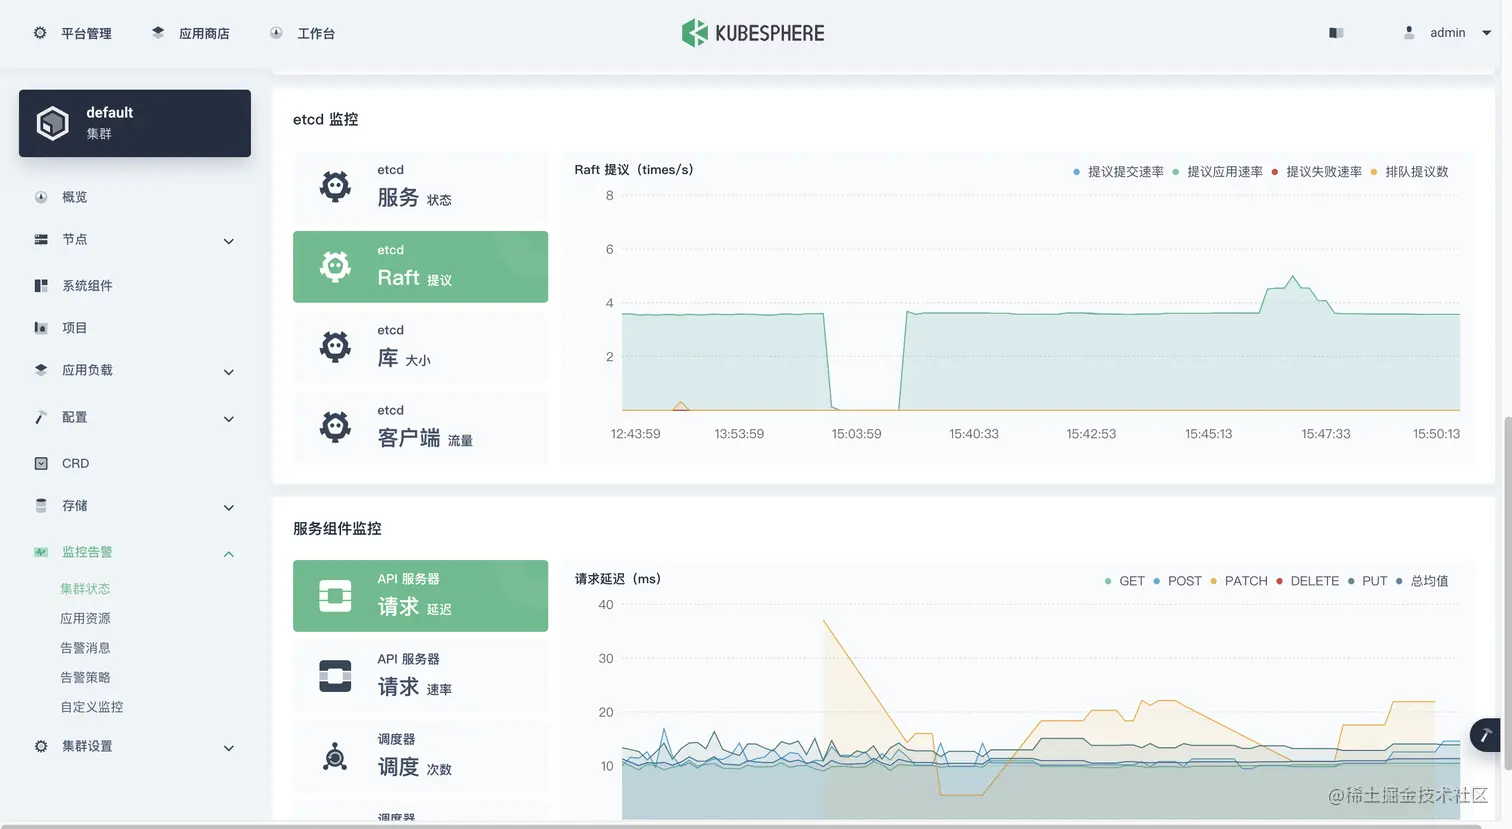Toggle PUT legend series
The height and width of the screenshot is (829, 1512).
(1368, 581)
